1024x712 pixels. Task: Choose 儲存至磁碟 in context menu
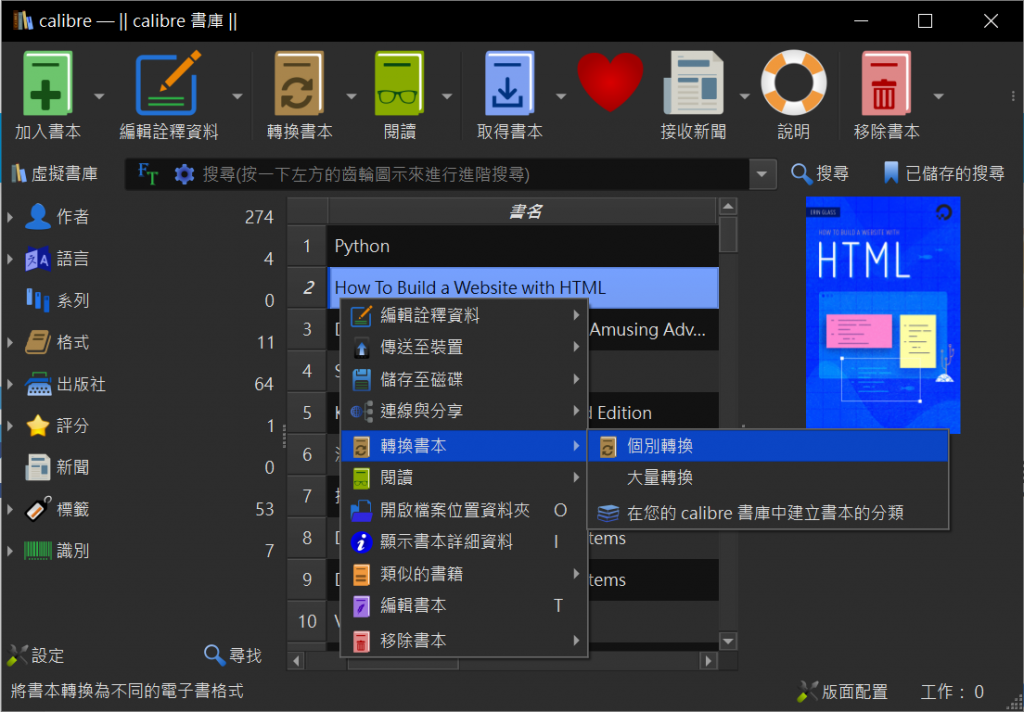click(x=464, y=379)
